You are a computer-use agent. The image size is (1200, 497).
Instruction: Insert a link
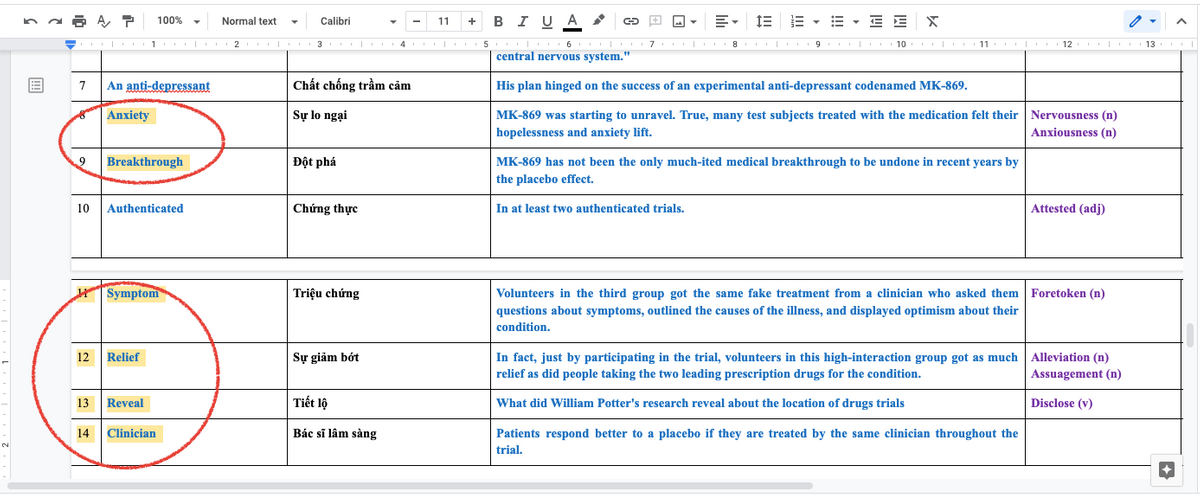click(631, 21)
